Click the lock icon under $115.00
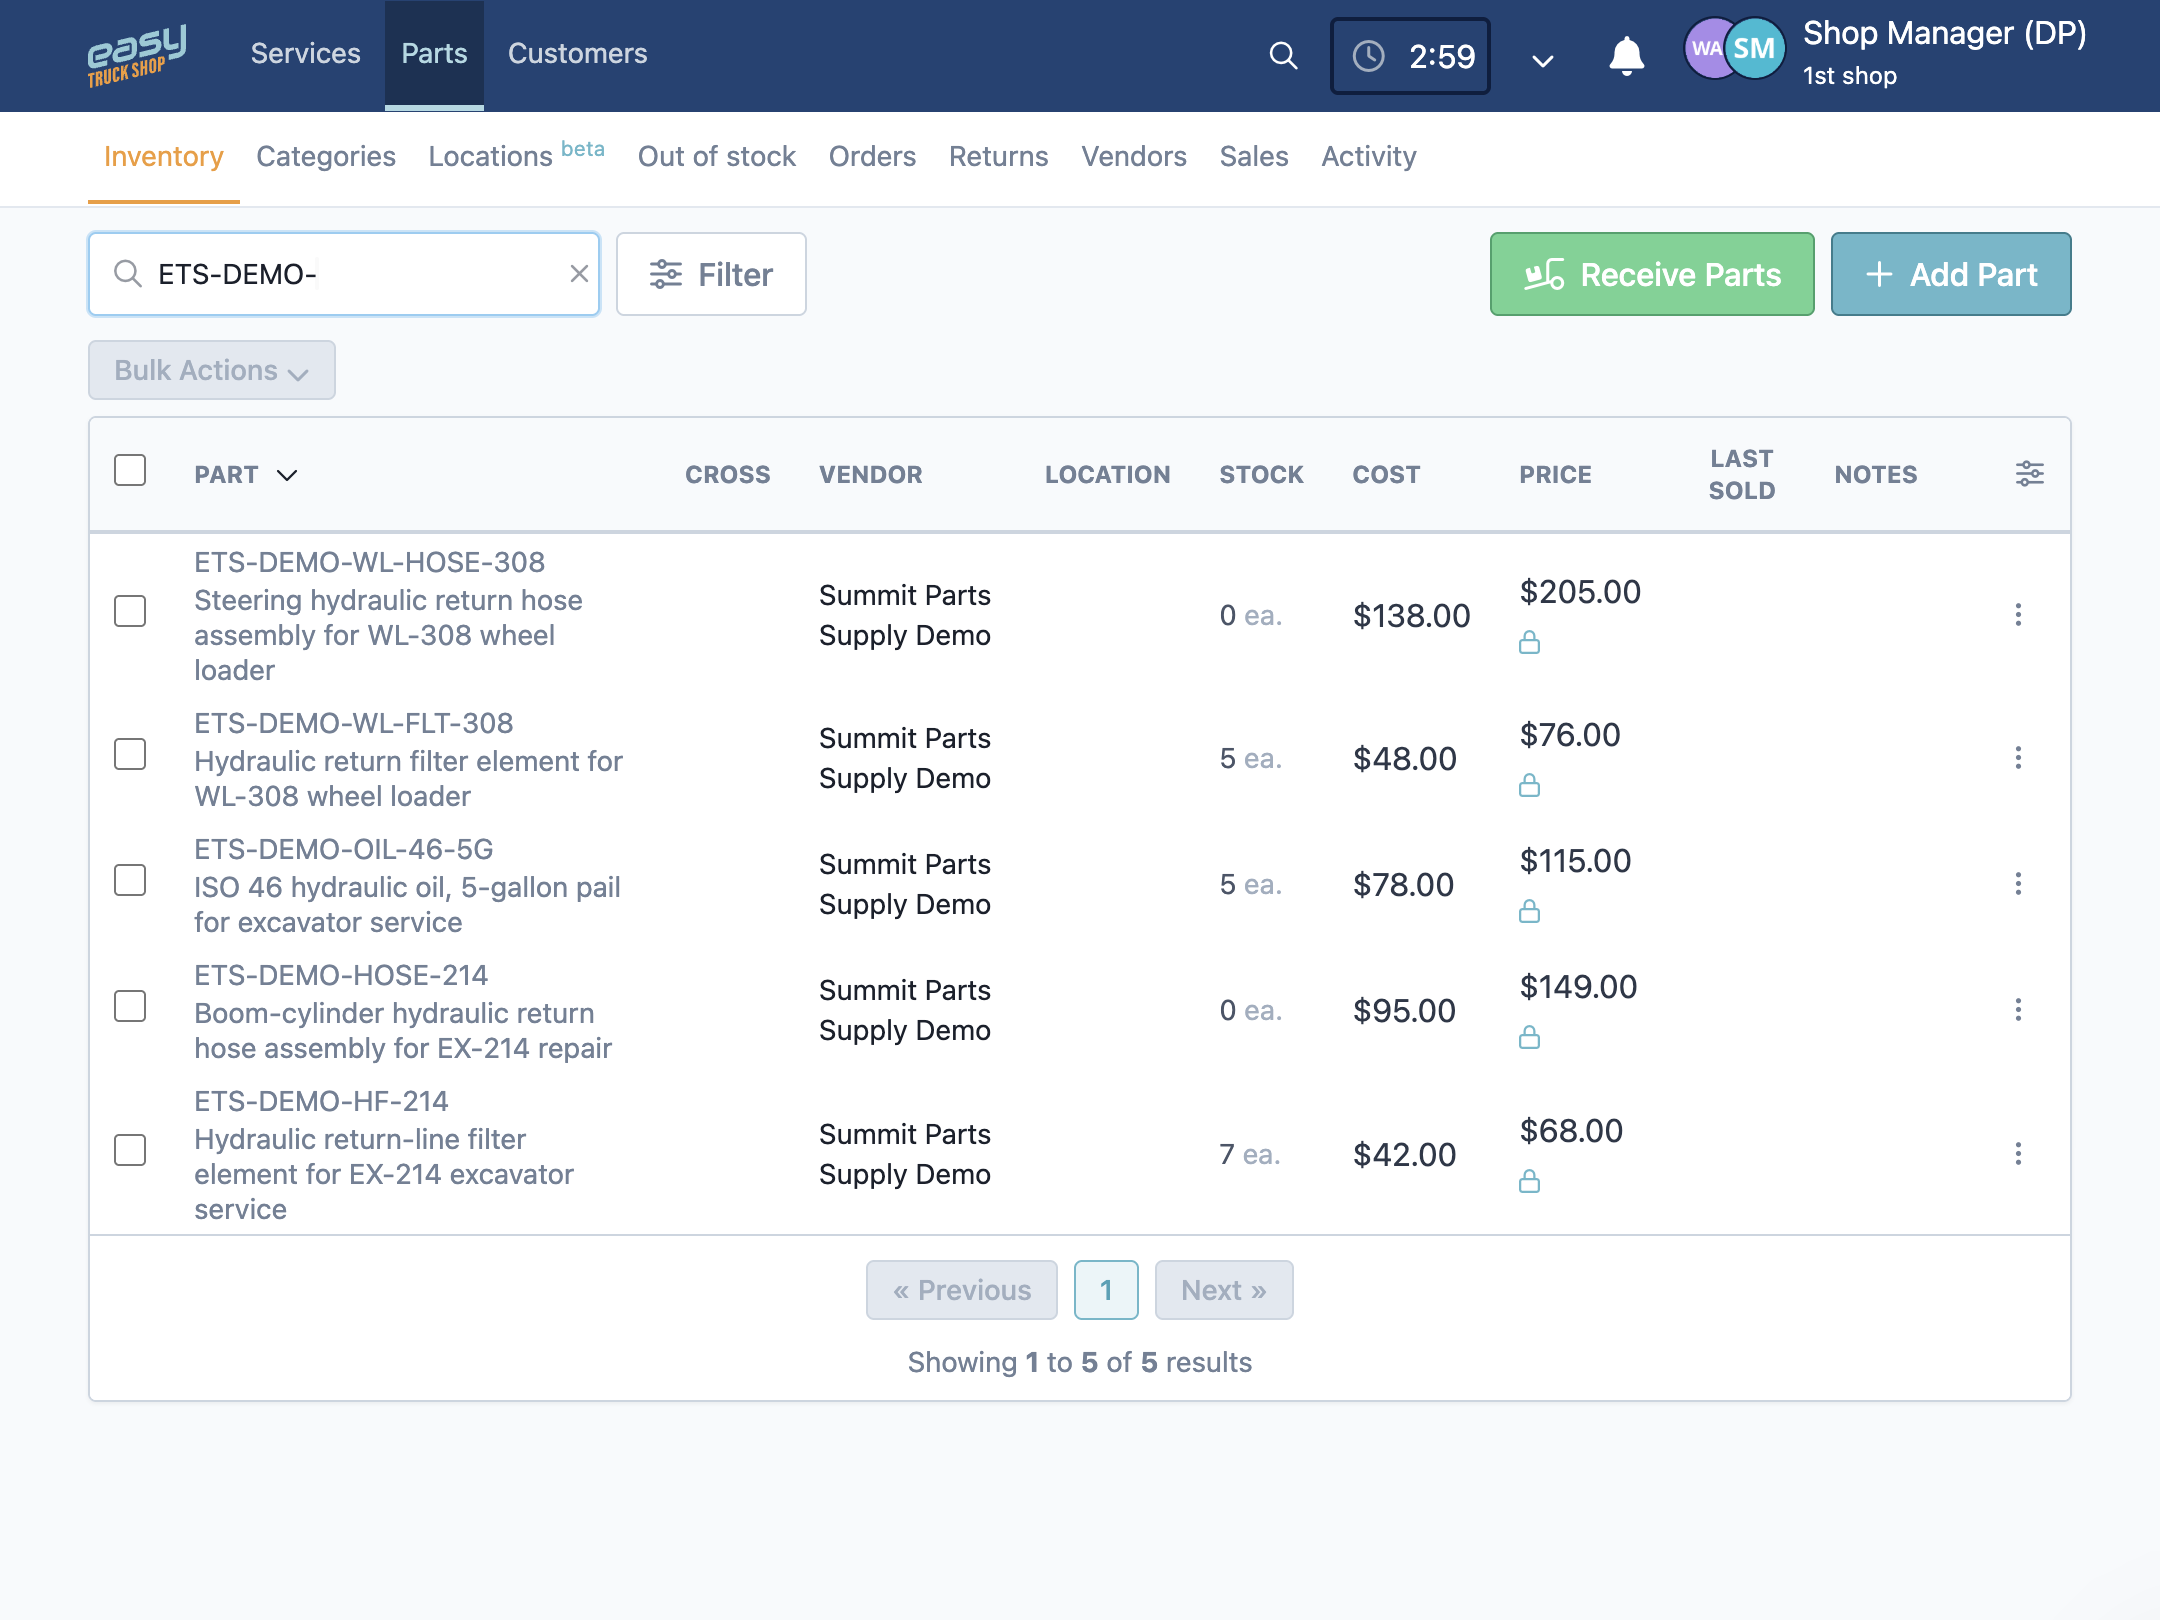This screenshot has height=1620, width=2160. point(1529,911)
